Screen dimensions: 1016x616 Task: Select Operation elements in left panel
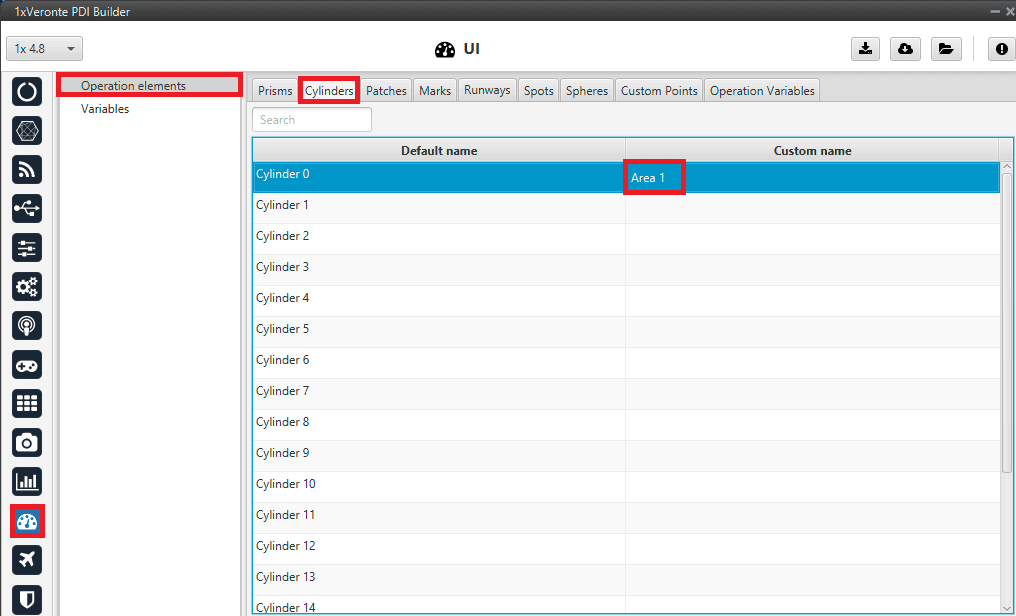pos(133,86)
